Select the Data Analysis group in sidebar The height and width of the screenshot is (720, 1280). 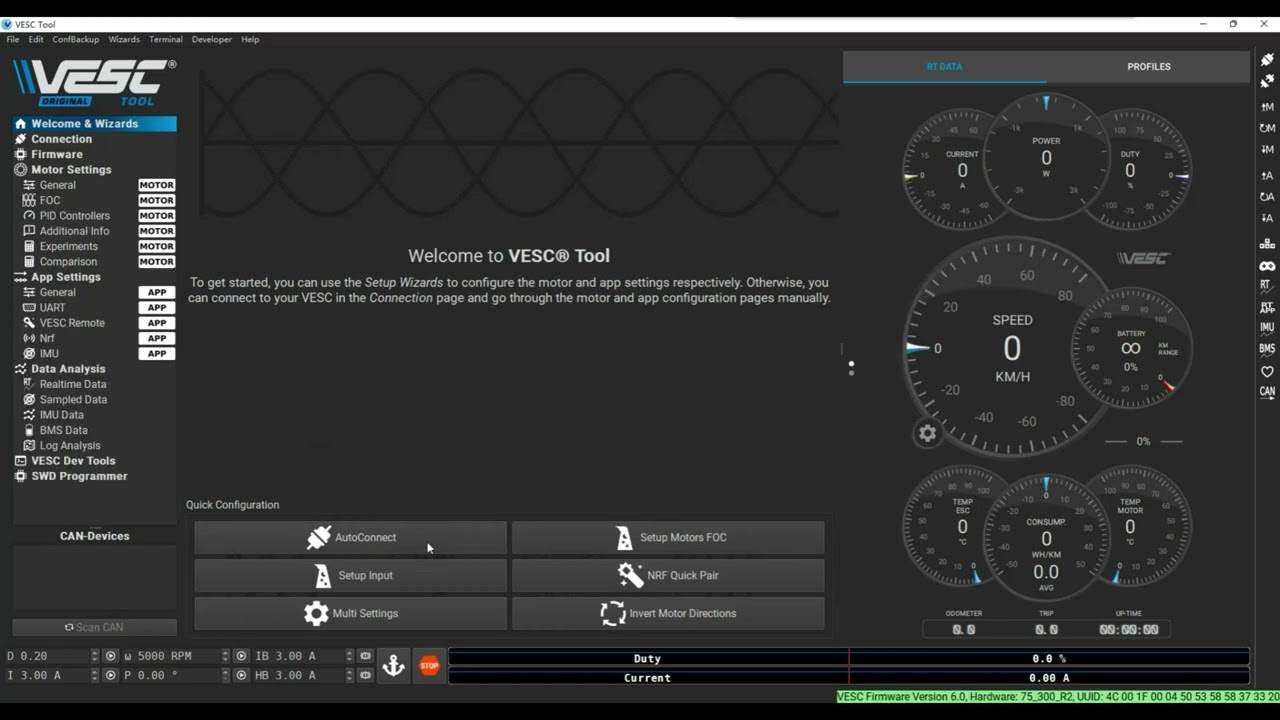click(94, 369)
